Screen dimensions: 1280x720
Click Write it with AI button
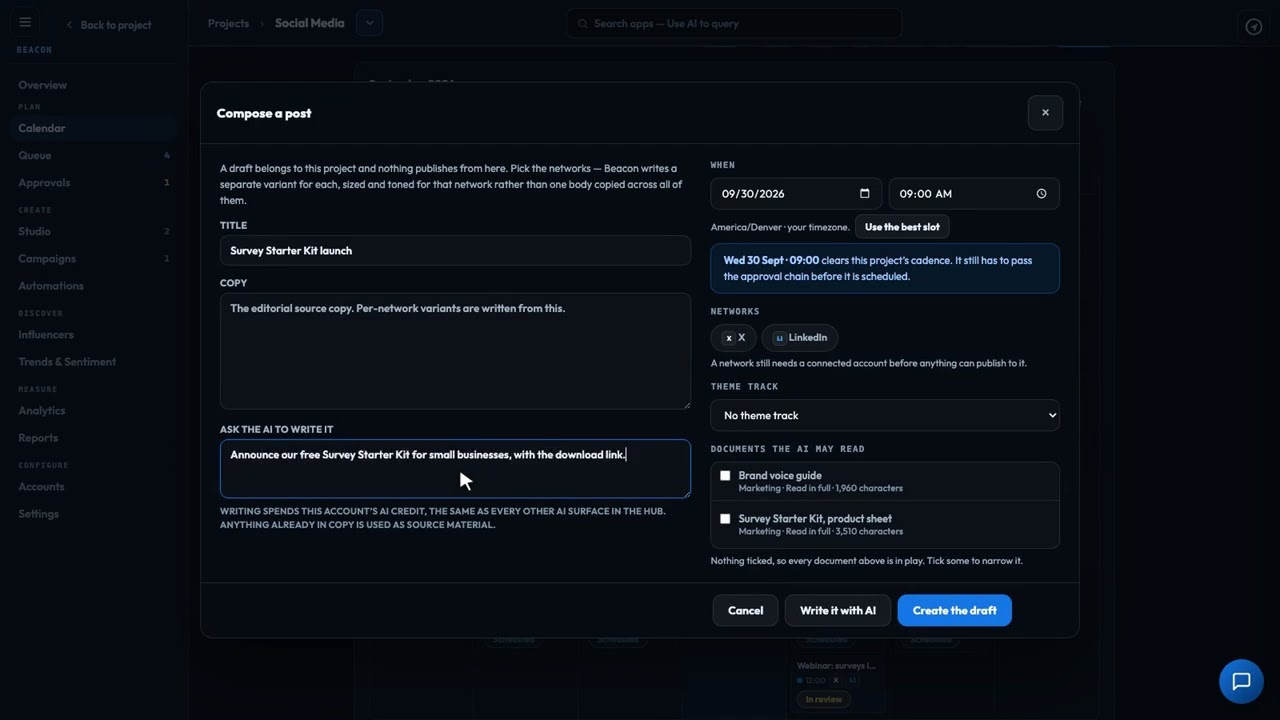[x=838, y=610]
